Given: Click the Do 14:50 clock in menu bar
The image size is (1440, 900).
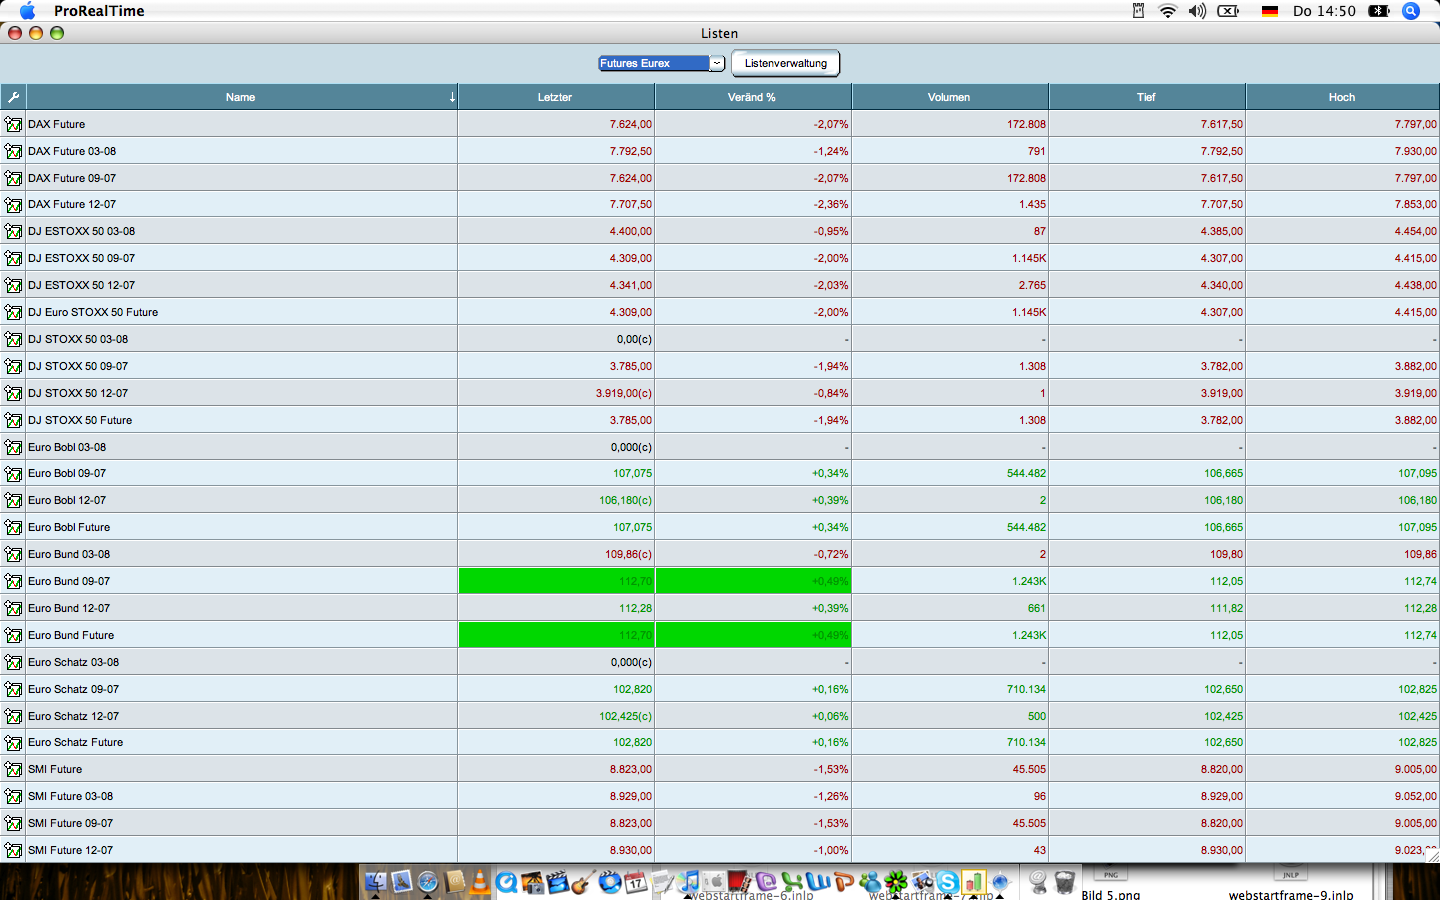Looking at the screenshot, I should tap(1324, 11).
